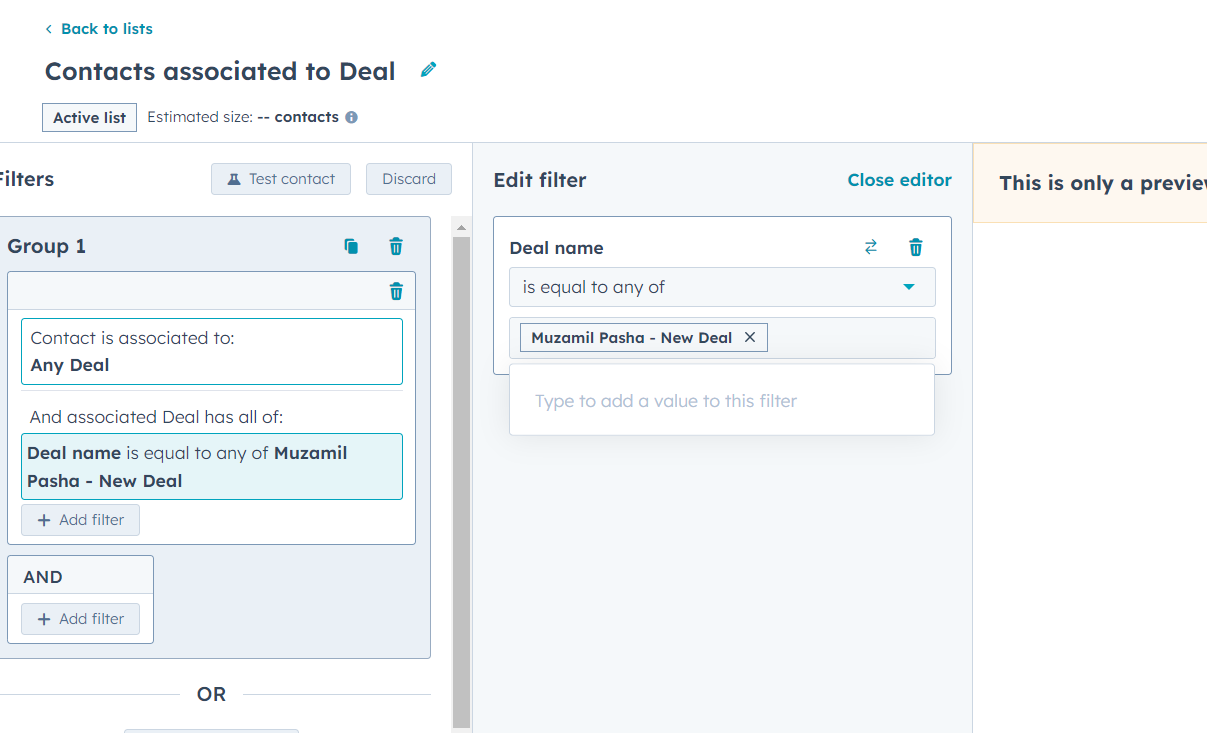Click the swap icon beside Deal name

[870, 246]
